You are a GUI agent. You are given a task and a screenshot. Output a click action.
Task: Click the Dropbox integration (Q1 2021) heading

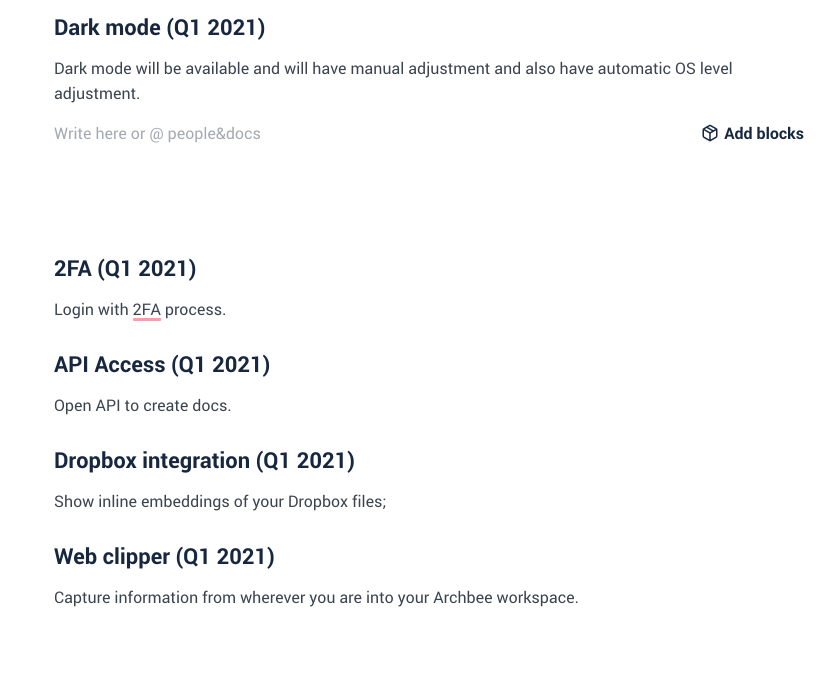204,460
